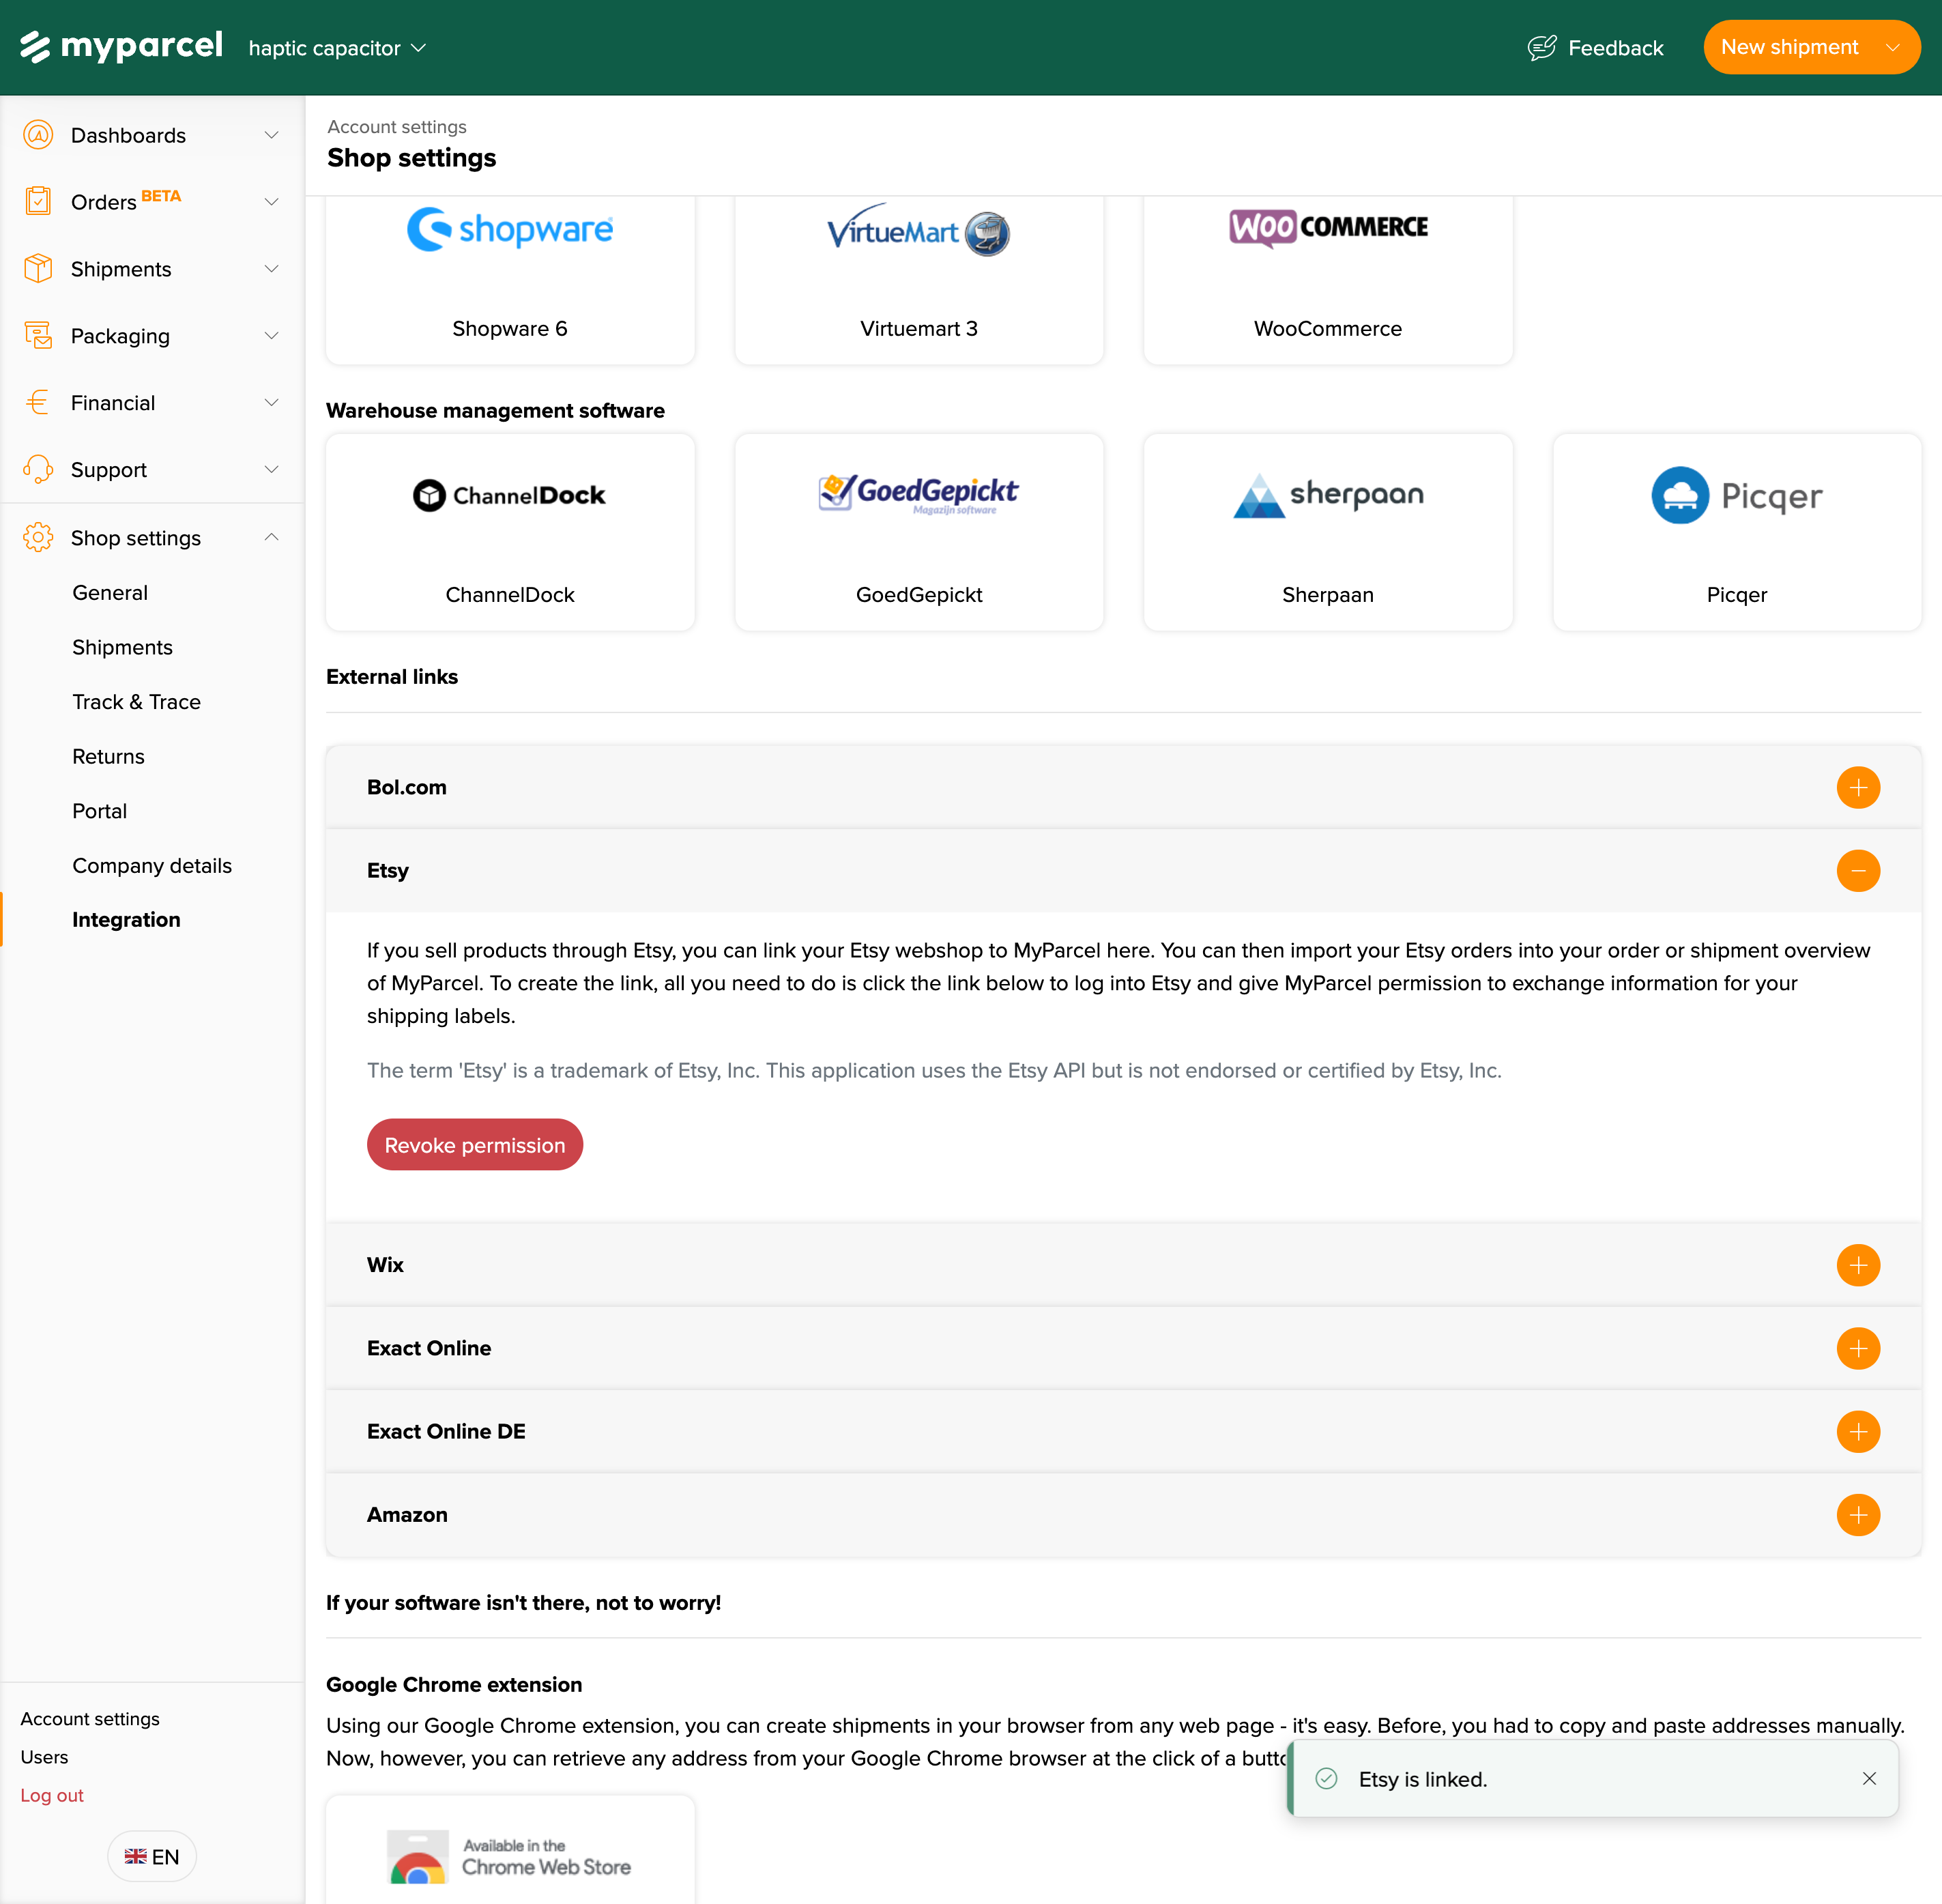Collapse the Shop settings sidebar group
1942x1904 pixels.
[x=271, y=537]
